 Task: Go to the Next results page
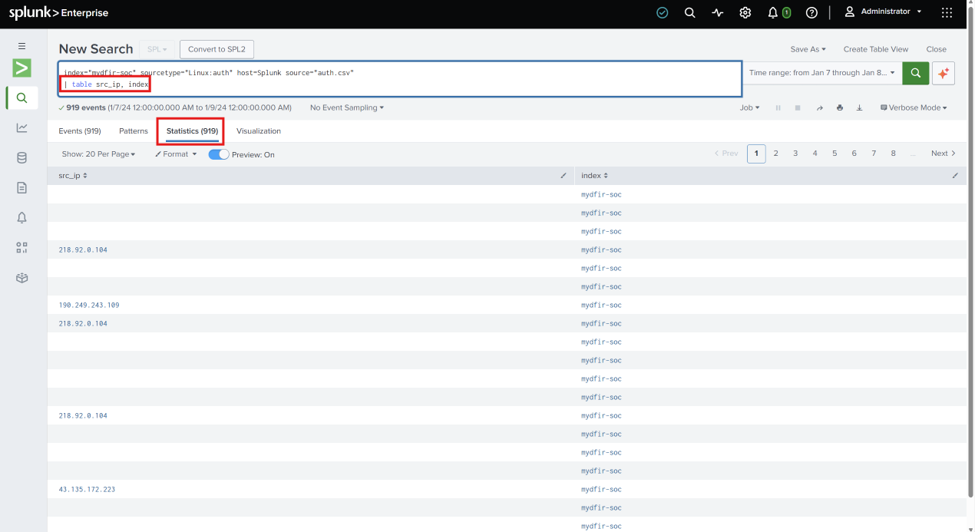tap(943, 154)
